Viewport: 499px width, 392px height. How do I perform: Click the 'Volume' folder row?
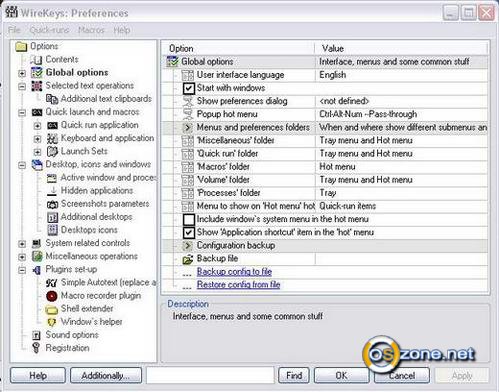325,180
